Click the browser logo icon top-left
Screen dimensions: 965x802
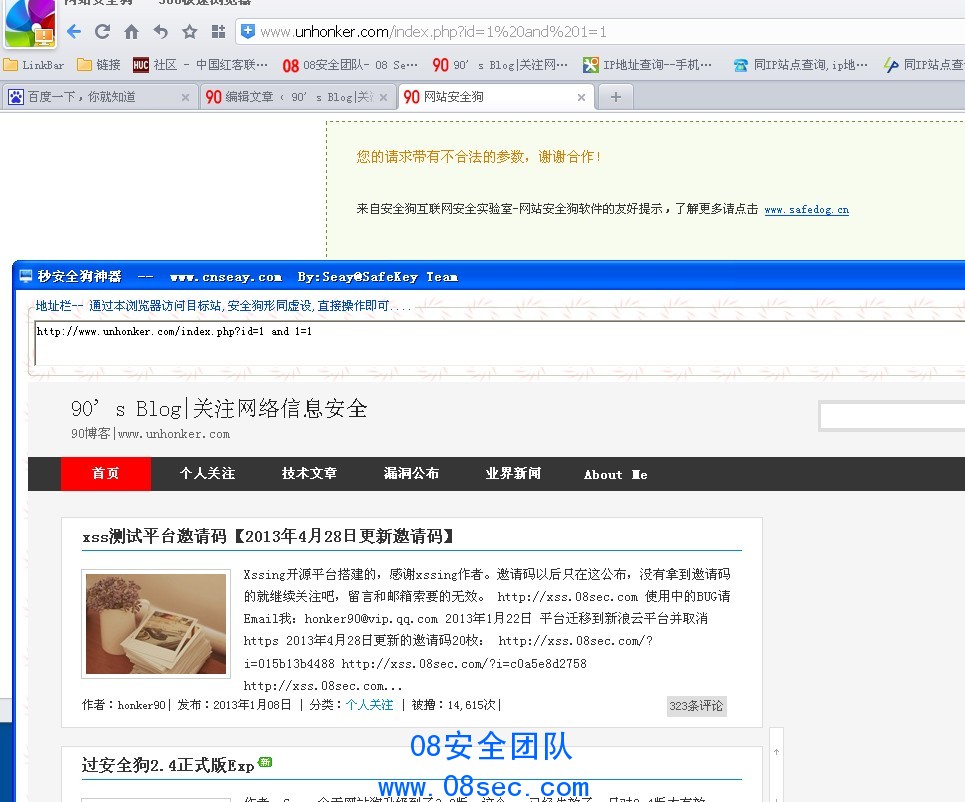pos(30,23)
